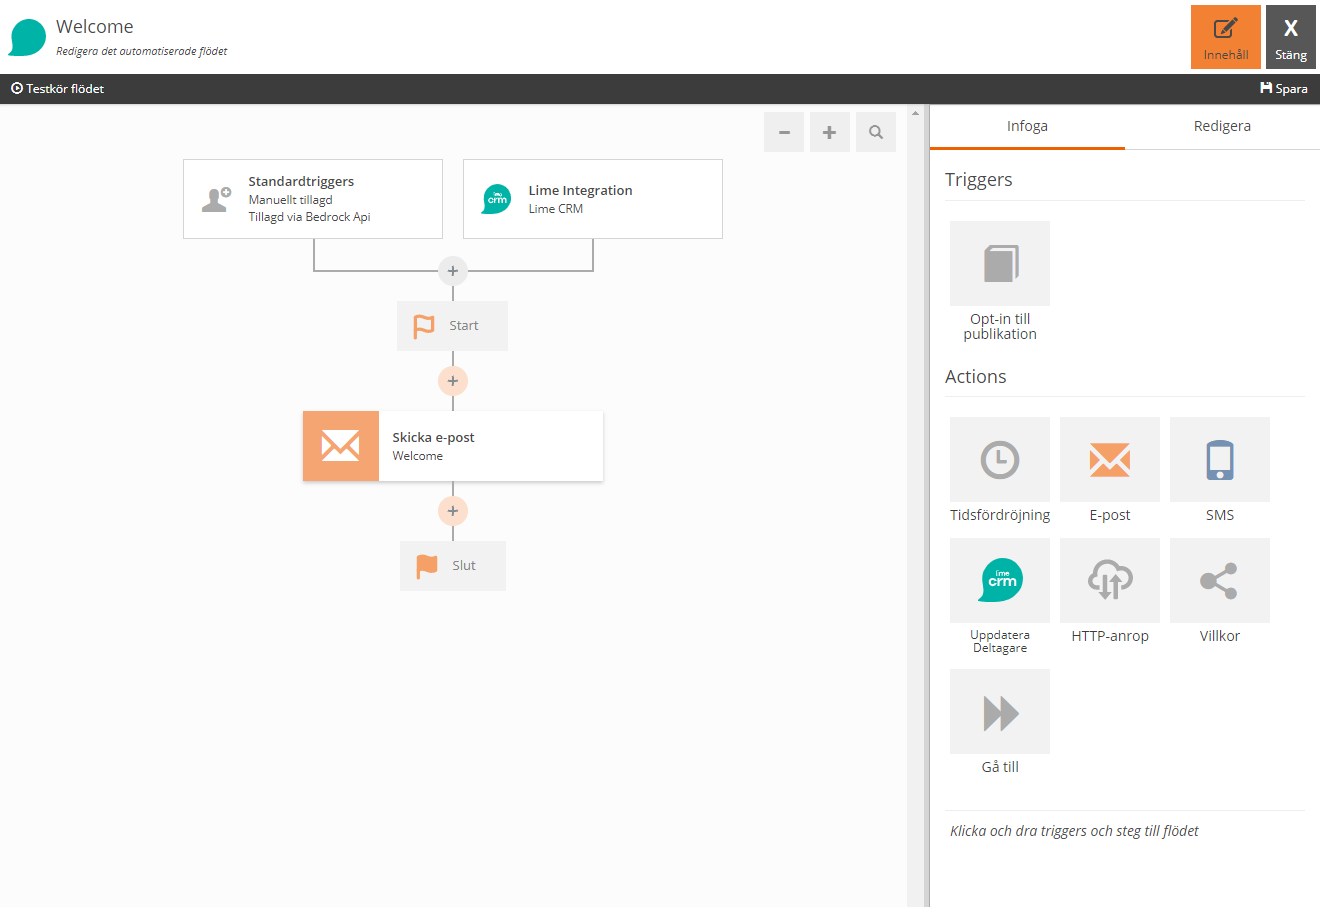Open the Opt-in till publikation trigger
Screen dimensions: 1320x907
tap(999, 262)
